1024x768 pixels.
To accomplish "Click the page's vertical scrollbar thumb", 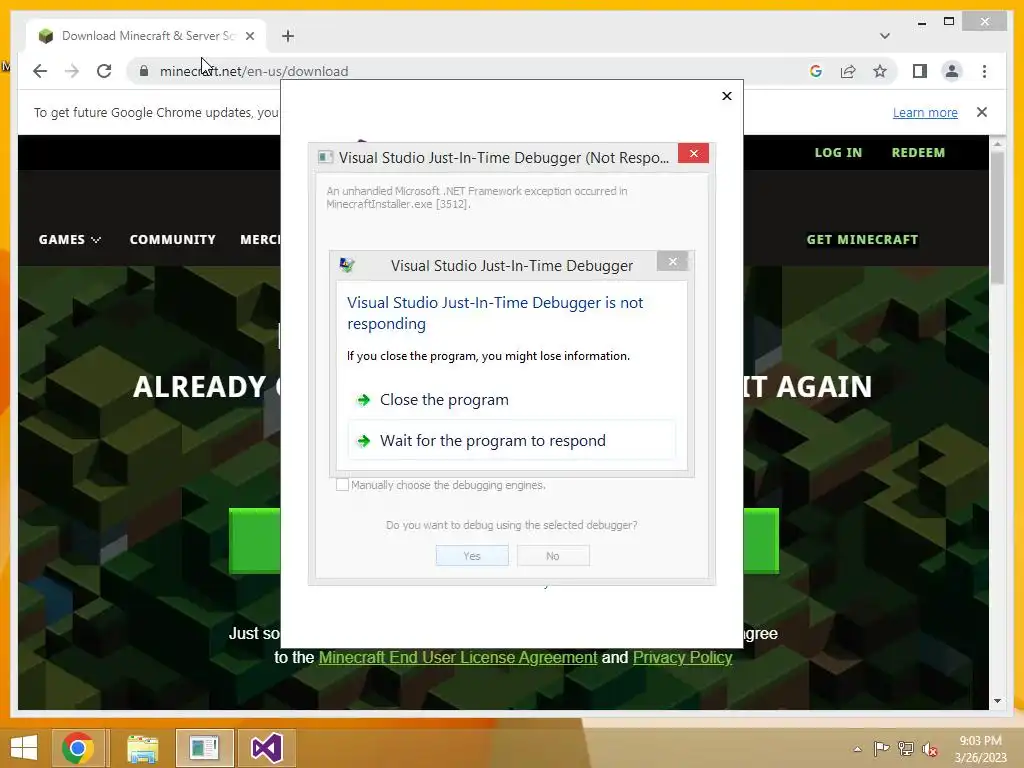I will [x=997, y=219].
